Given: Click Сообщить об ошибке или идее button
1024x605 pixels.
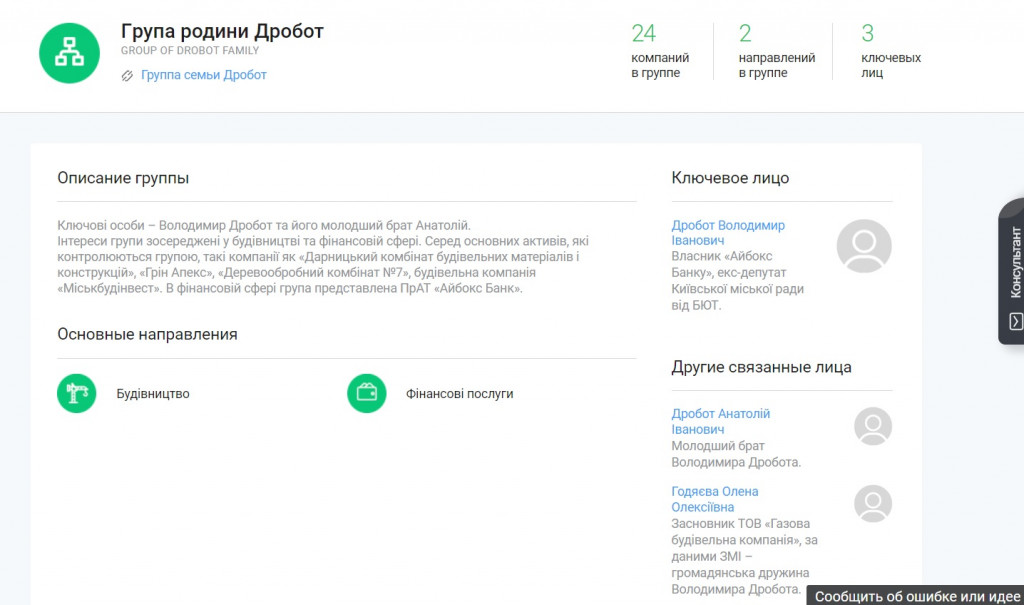Looking at the screenshot, I should 917,596.
